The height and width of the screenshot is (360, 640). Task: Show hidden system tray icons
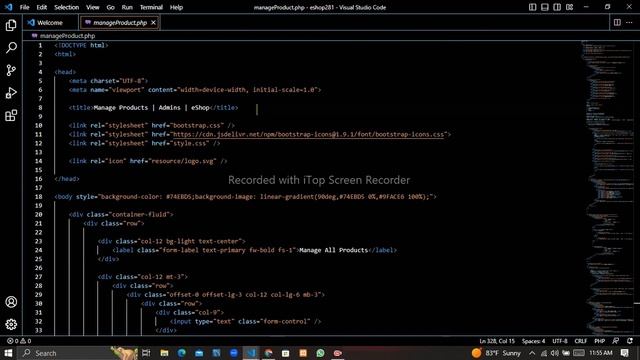click(x=532, y=353)
